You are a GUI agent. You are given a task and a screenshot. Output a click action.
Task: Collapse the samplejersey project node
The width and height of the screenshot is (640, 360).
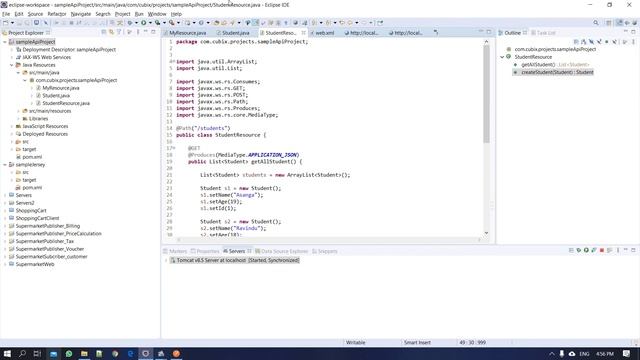click(x=4, y=165)
